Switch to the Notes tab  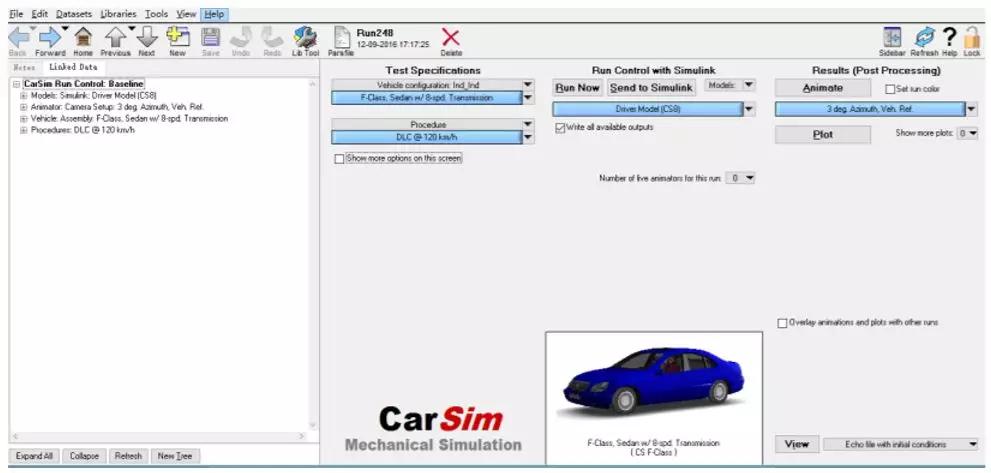click(24, 66)
